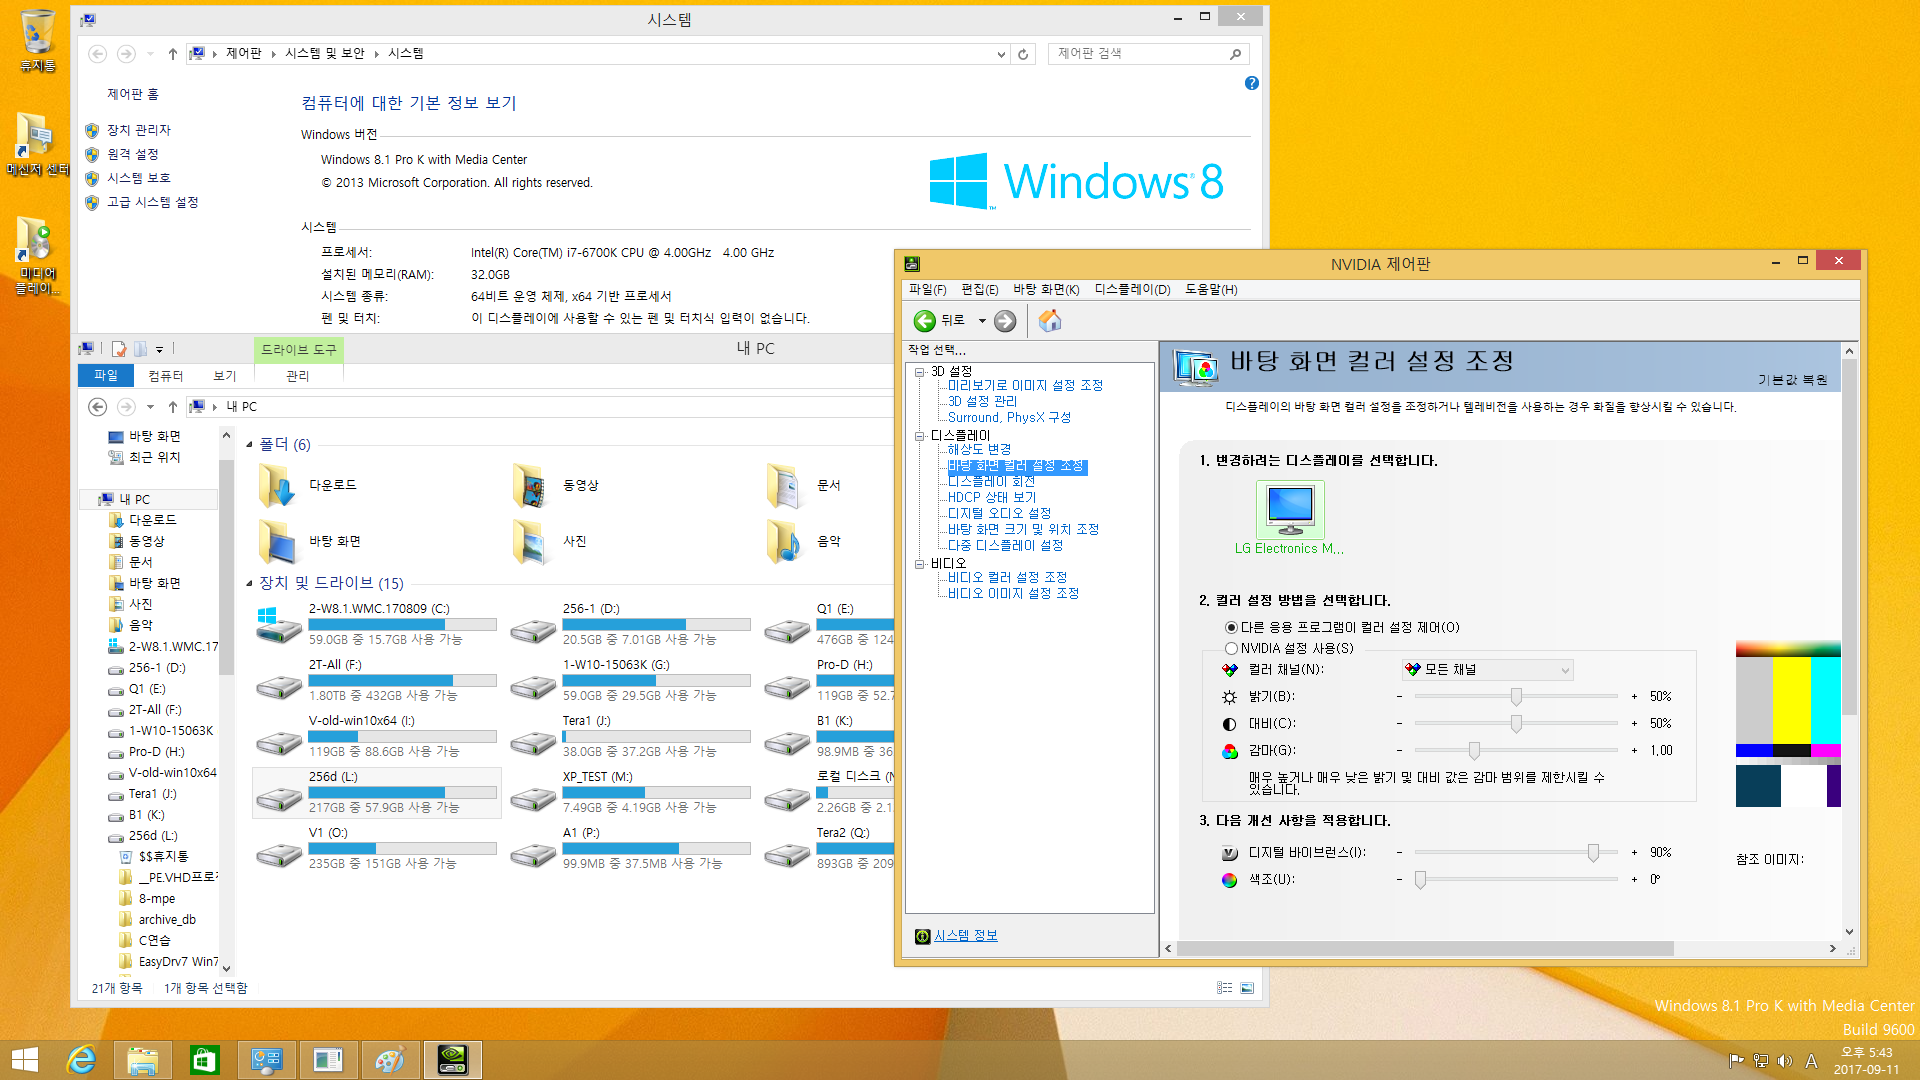Viewport: 1920px width, 1080px height.
Task: Click the 밝기(B) brightness slider
Action: pos(1516,697)
